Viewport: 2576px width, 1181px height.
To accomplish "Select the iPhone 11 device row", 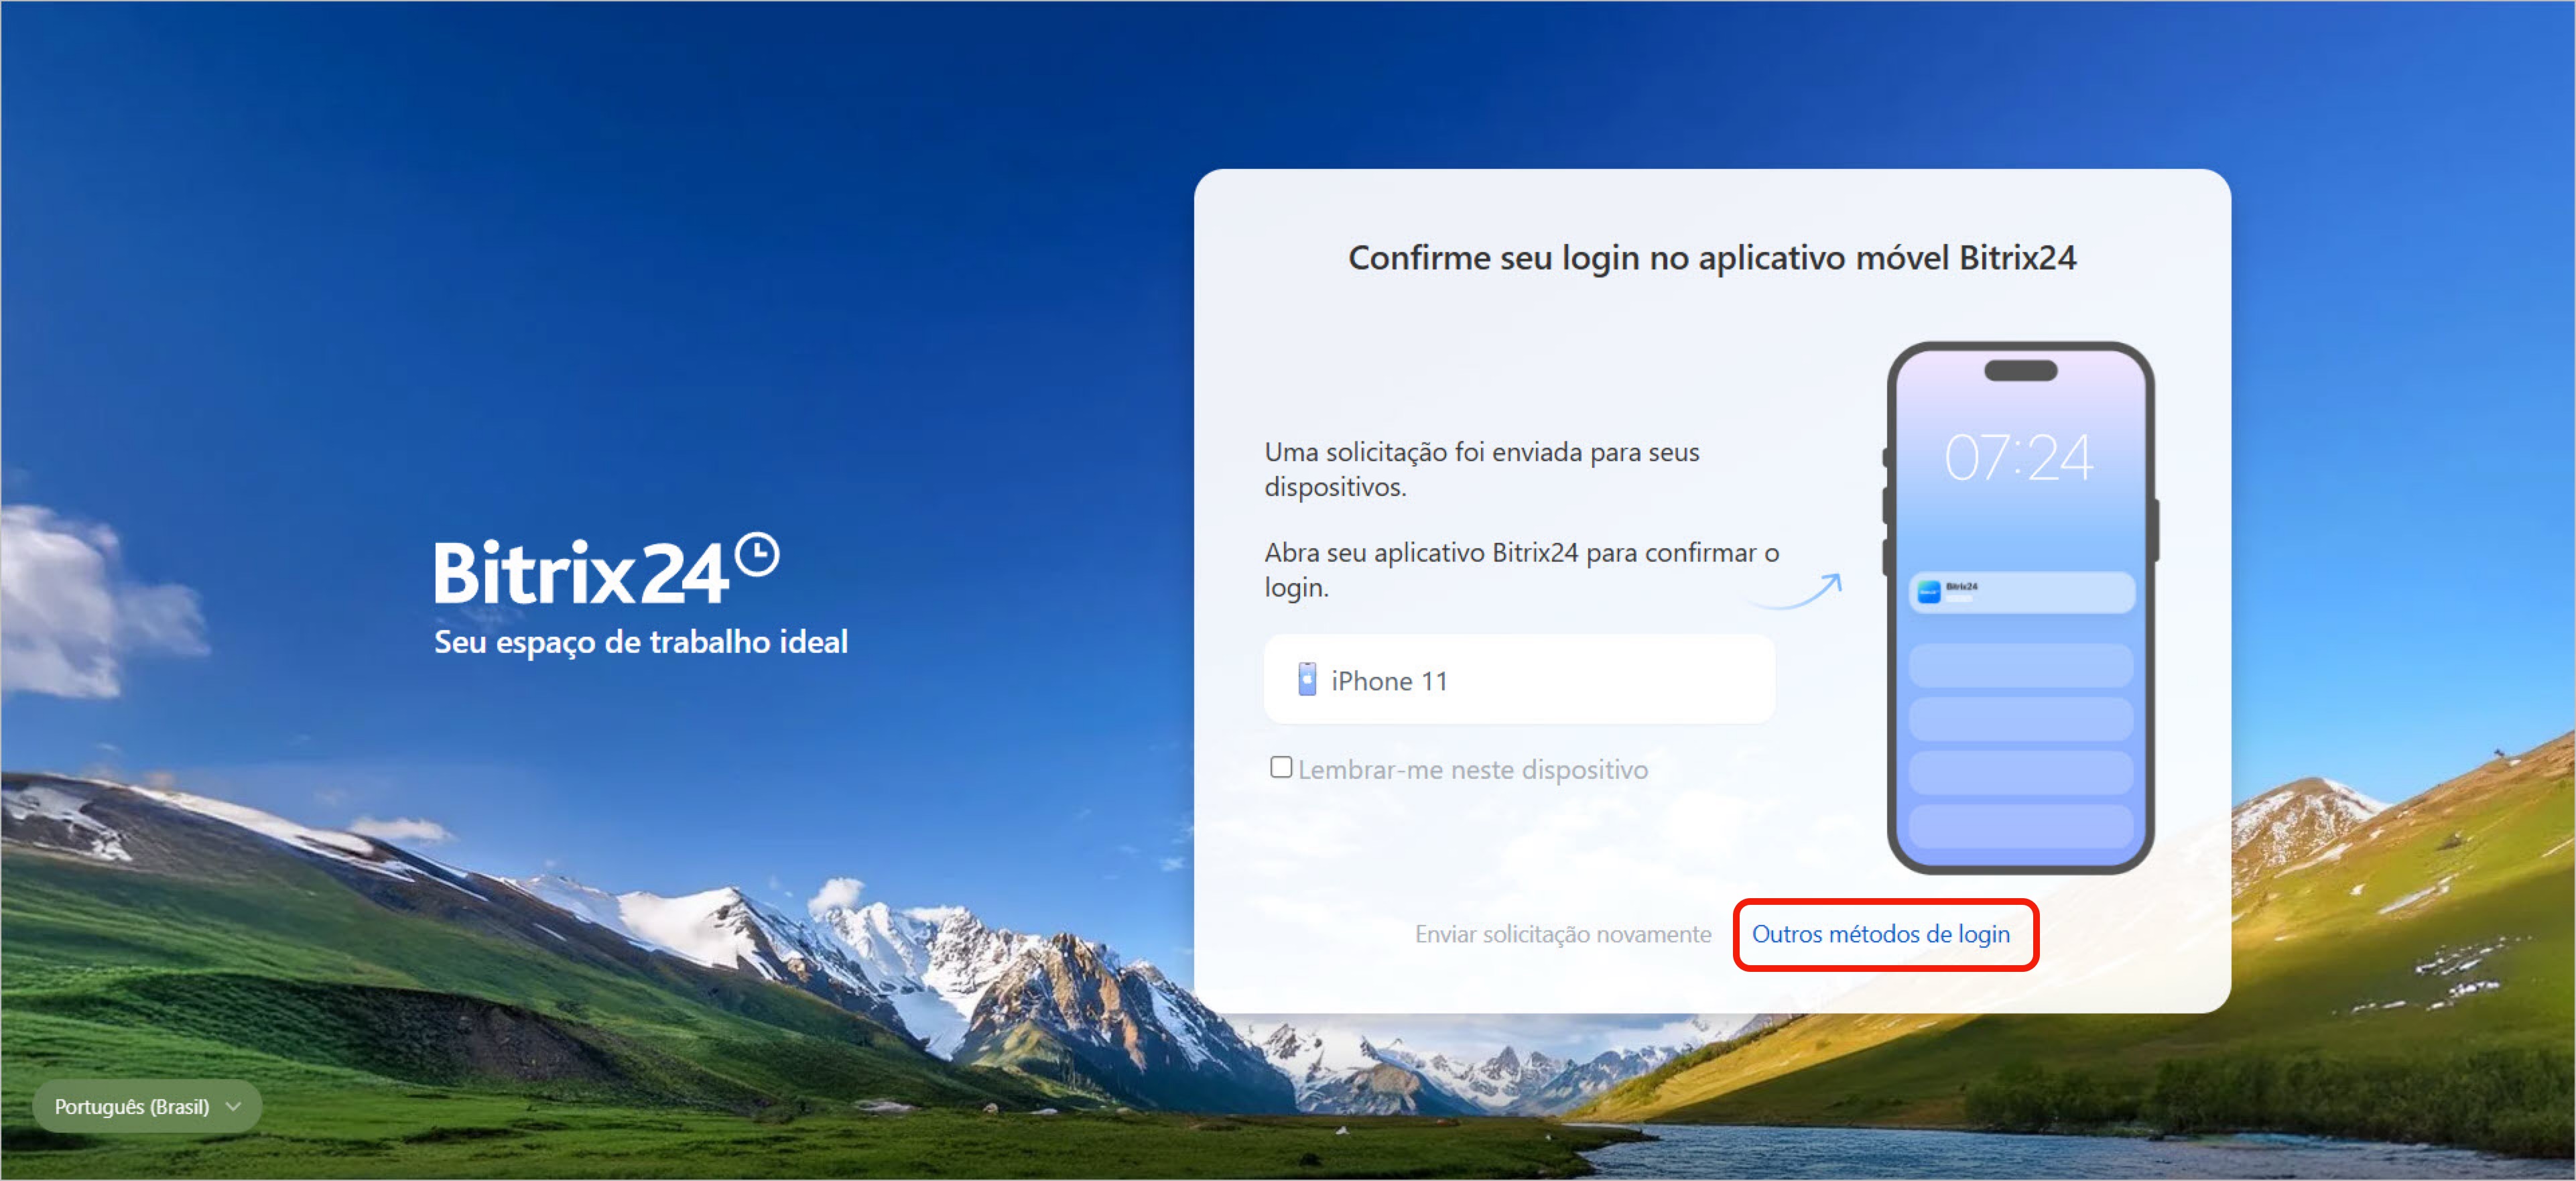I will (x=1518, y=680).
